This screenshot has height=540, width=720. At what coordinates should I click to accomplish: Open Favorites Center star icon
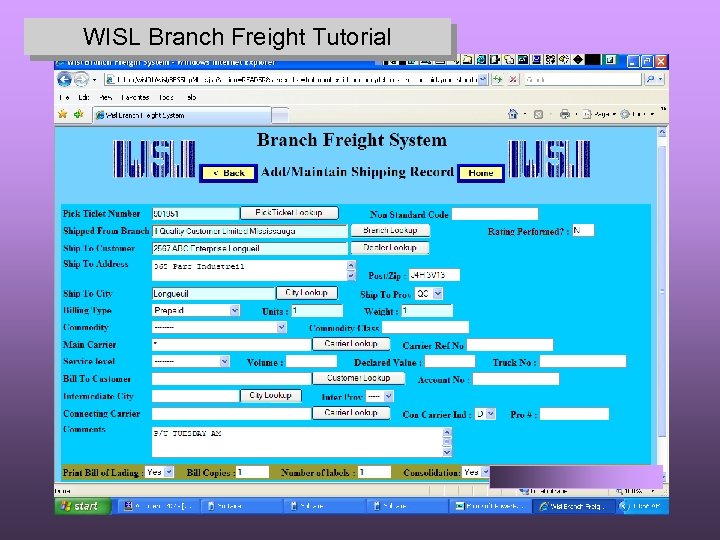click(x=63, y=114)
